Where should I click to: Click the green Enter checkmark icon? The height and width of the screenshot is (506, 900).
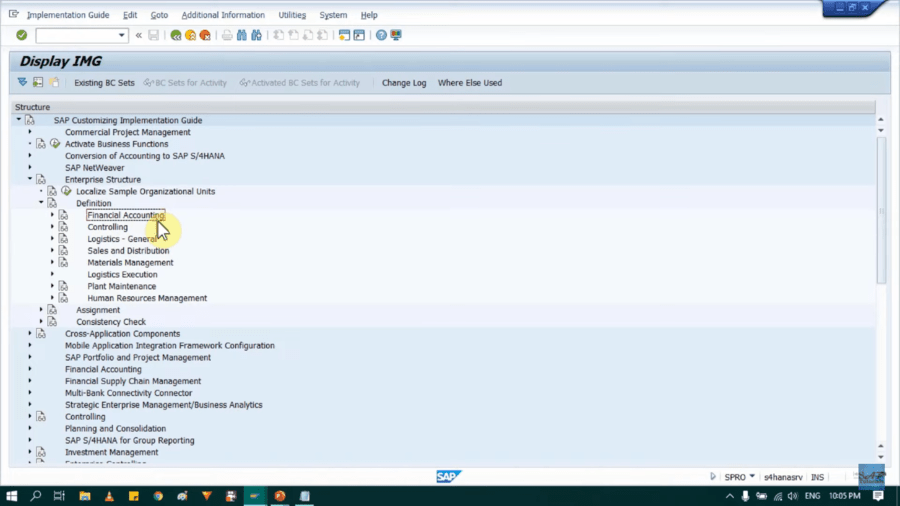[22, 35]
